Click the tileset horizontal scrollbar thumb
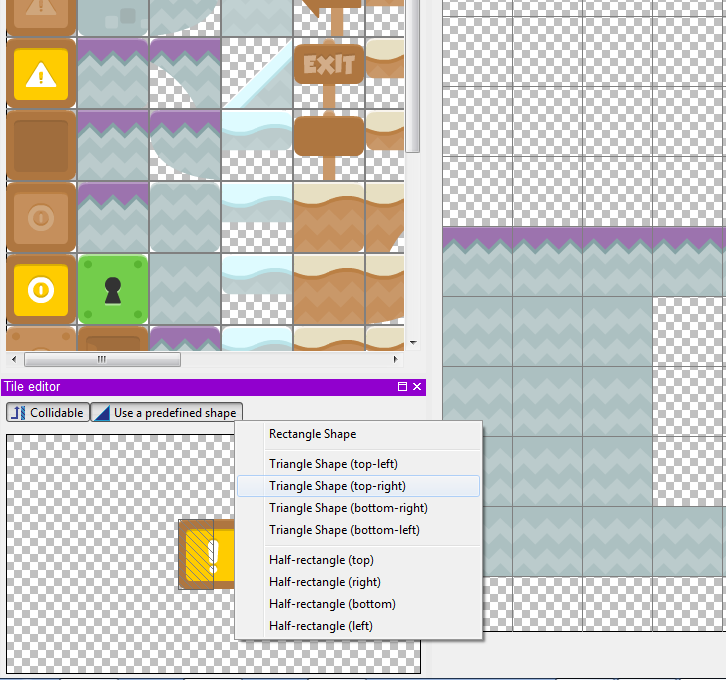Viewport: 726px width, 680px height. [102, 359]
